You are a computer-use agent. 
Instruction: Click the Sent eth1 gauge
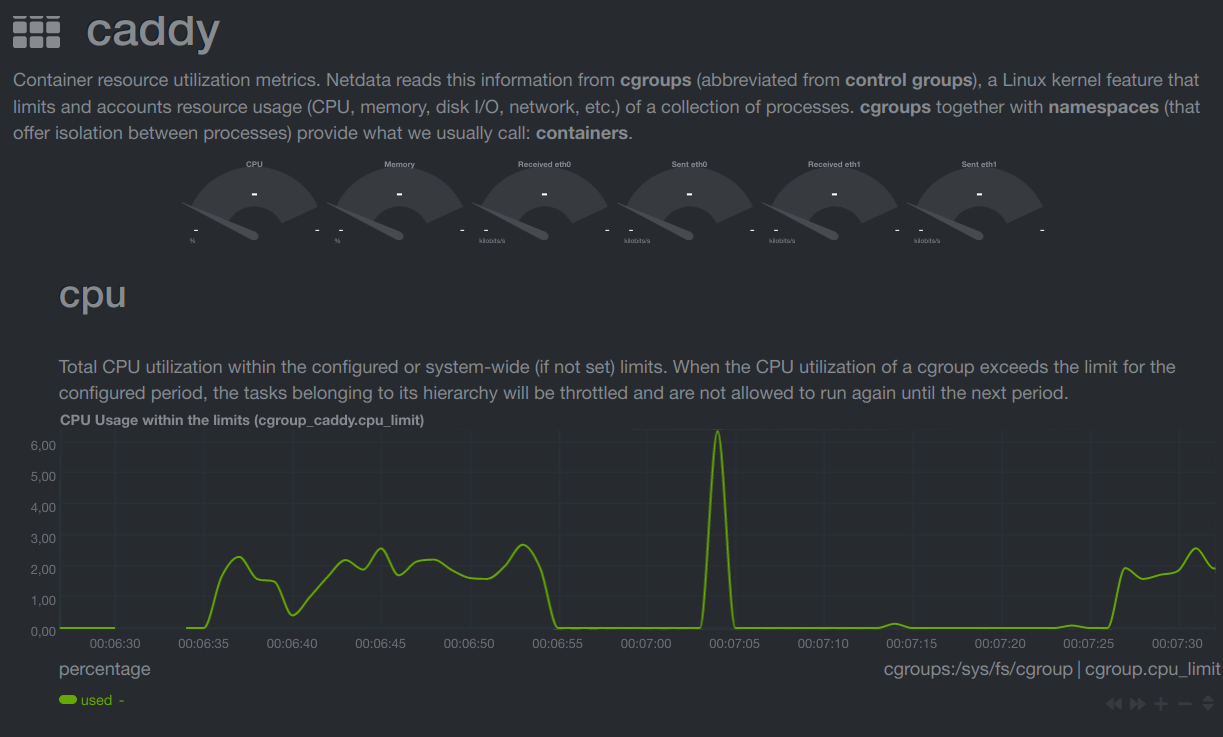(x=978, y=200)
